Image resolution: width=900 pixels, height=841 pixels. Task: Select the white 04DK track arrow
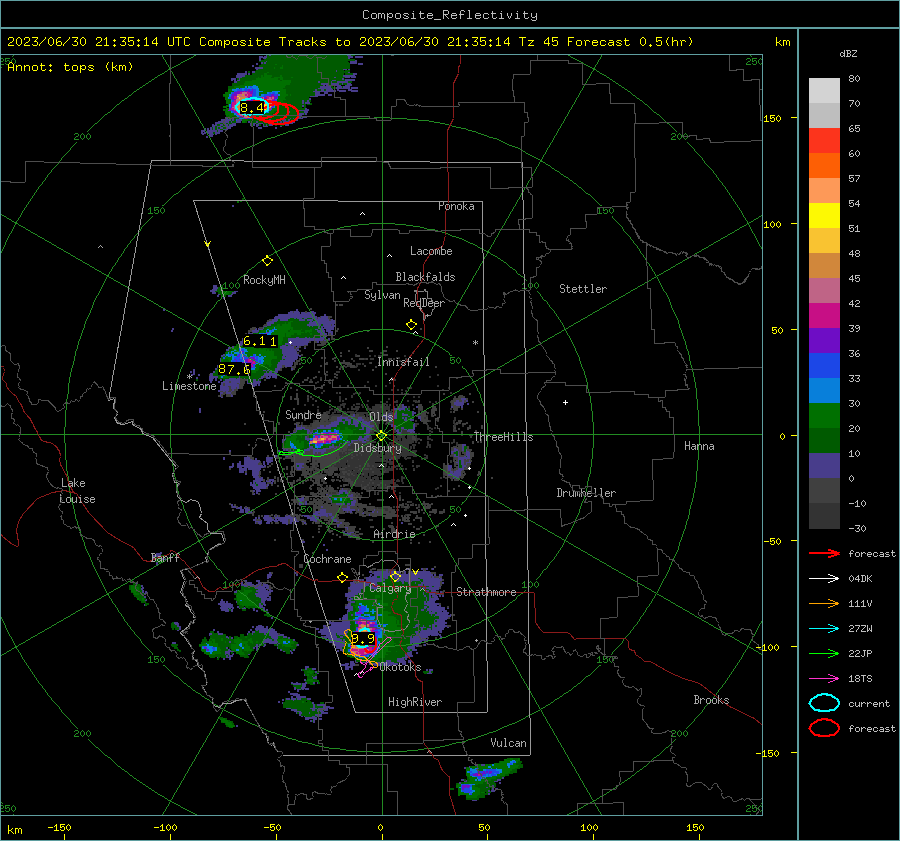point(824,578)
